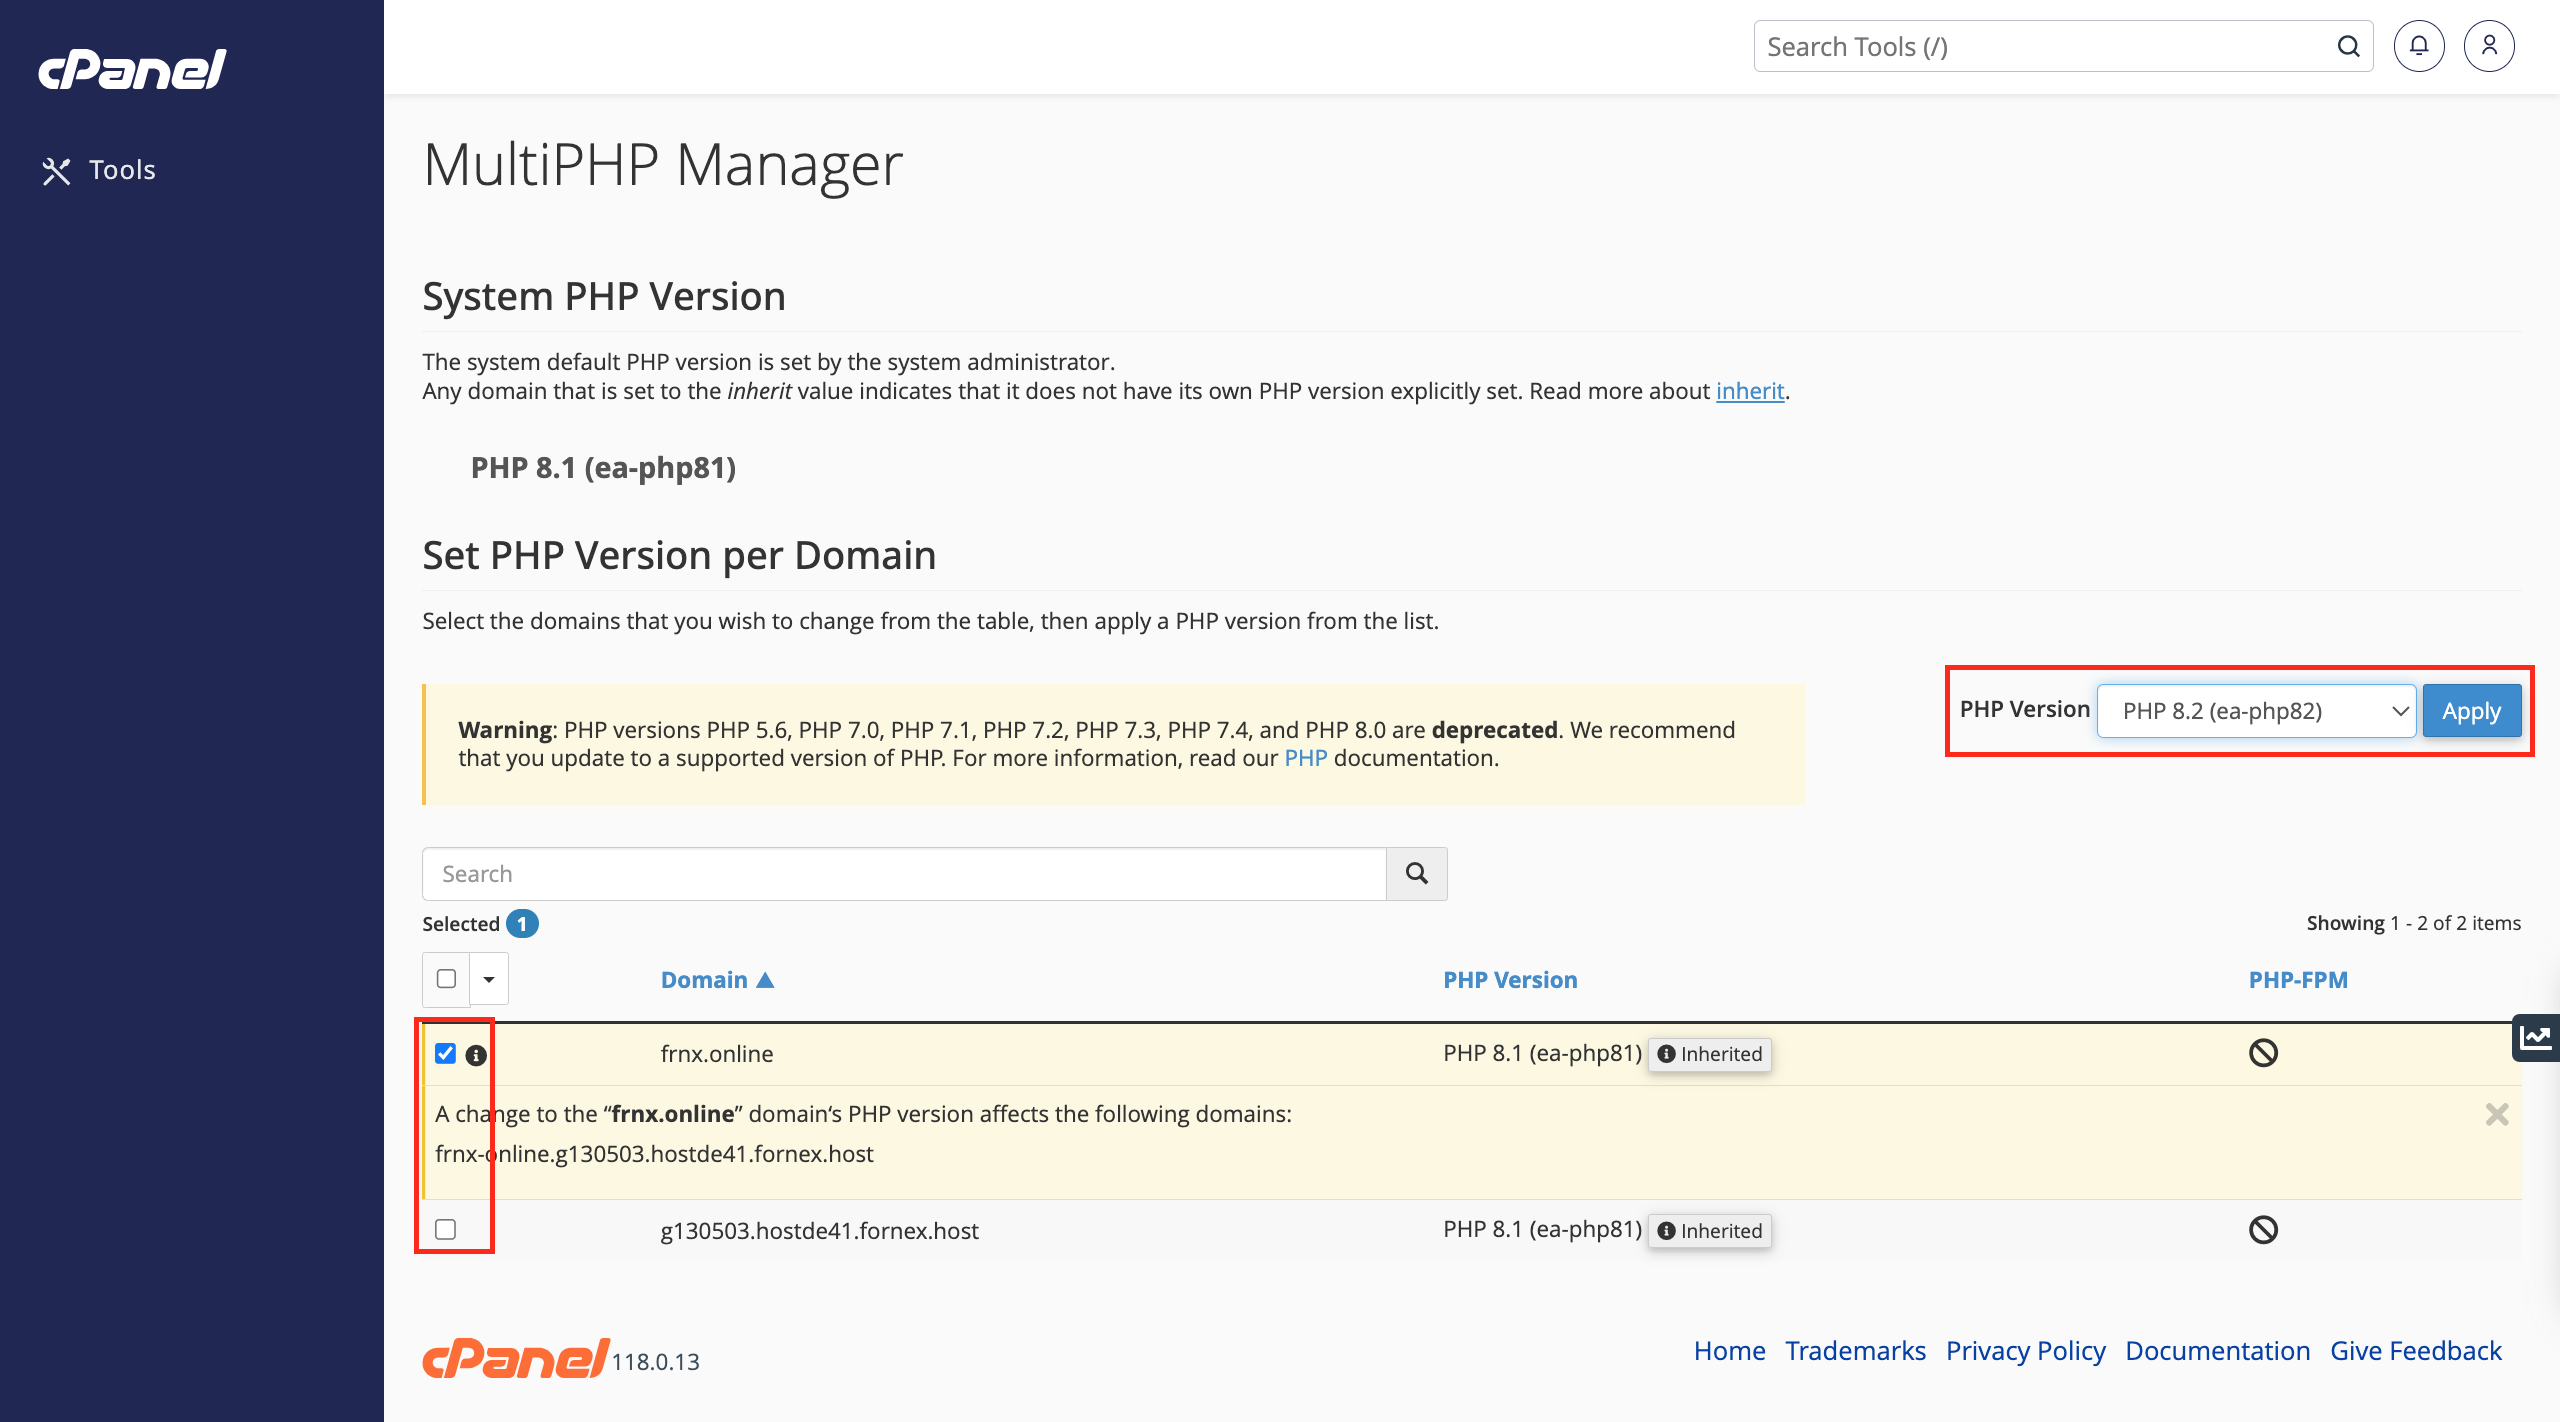Screen dimensions: 2560x1422
Task: Click the PHP 8.1 (ea-php81) system version text
Action: [x=603, y=468]
